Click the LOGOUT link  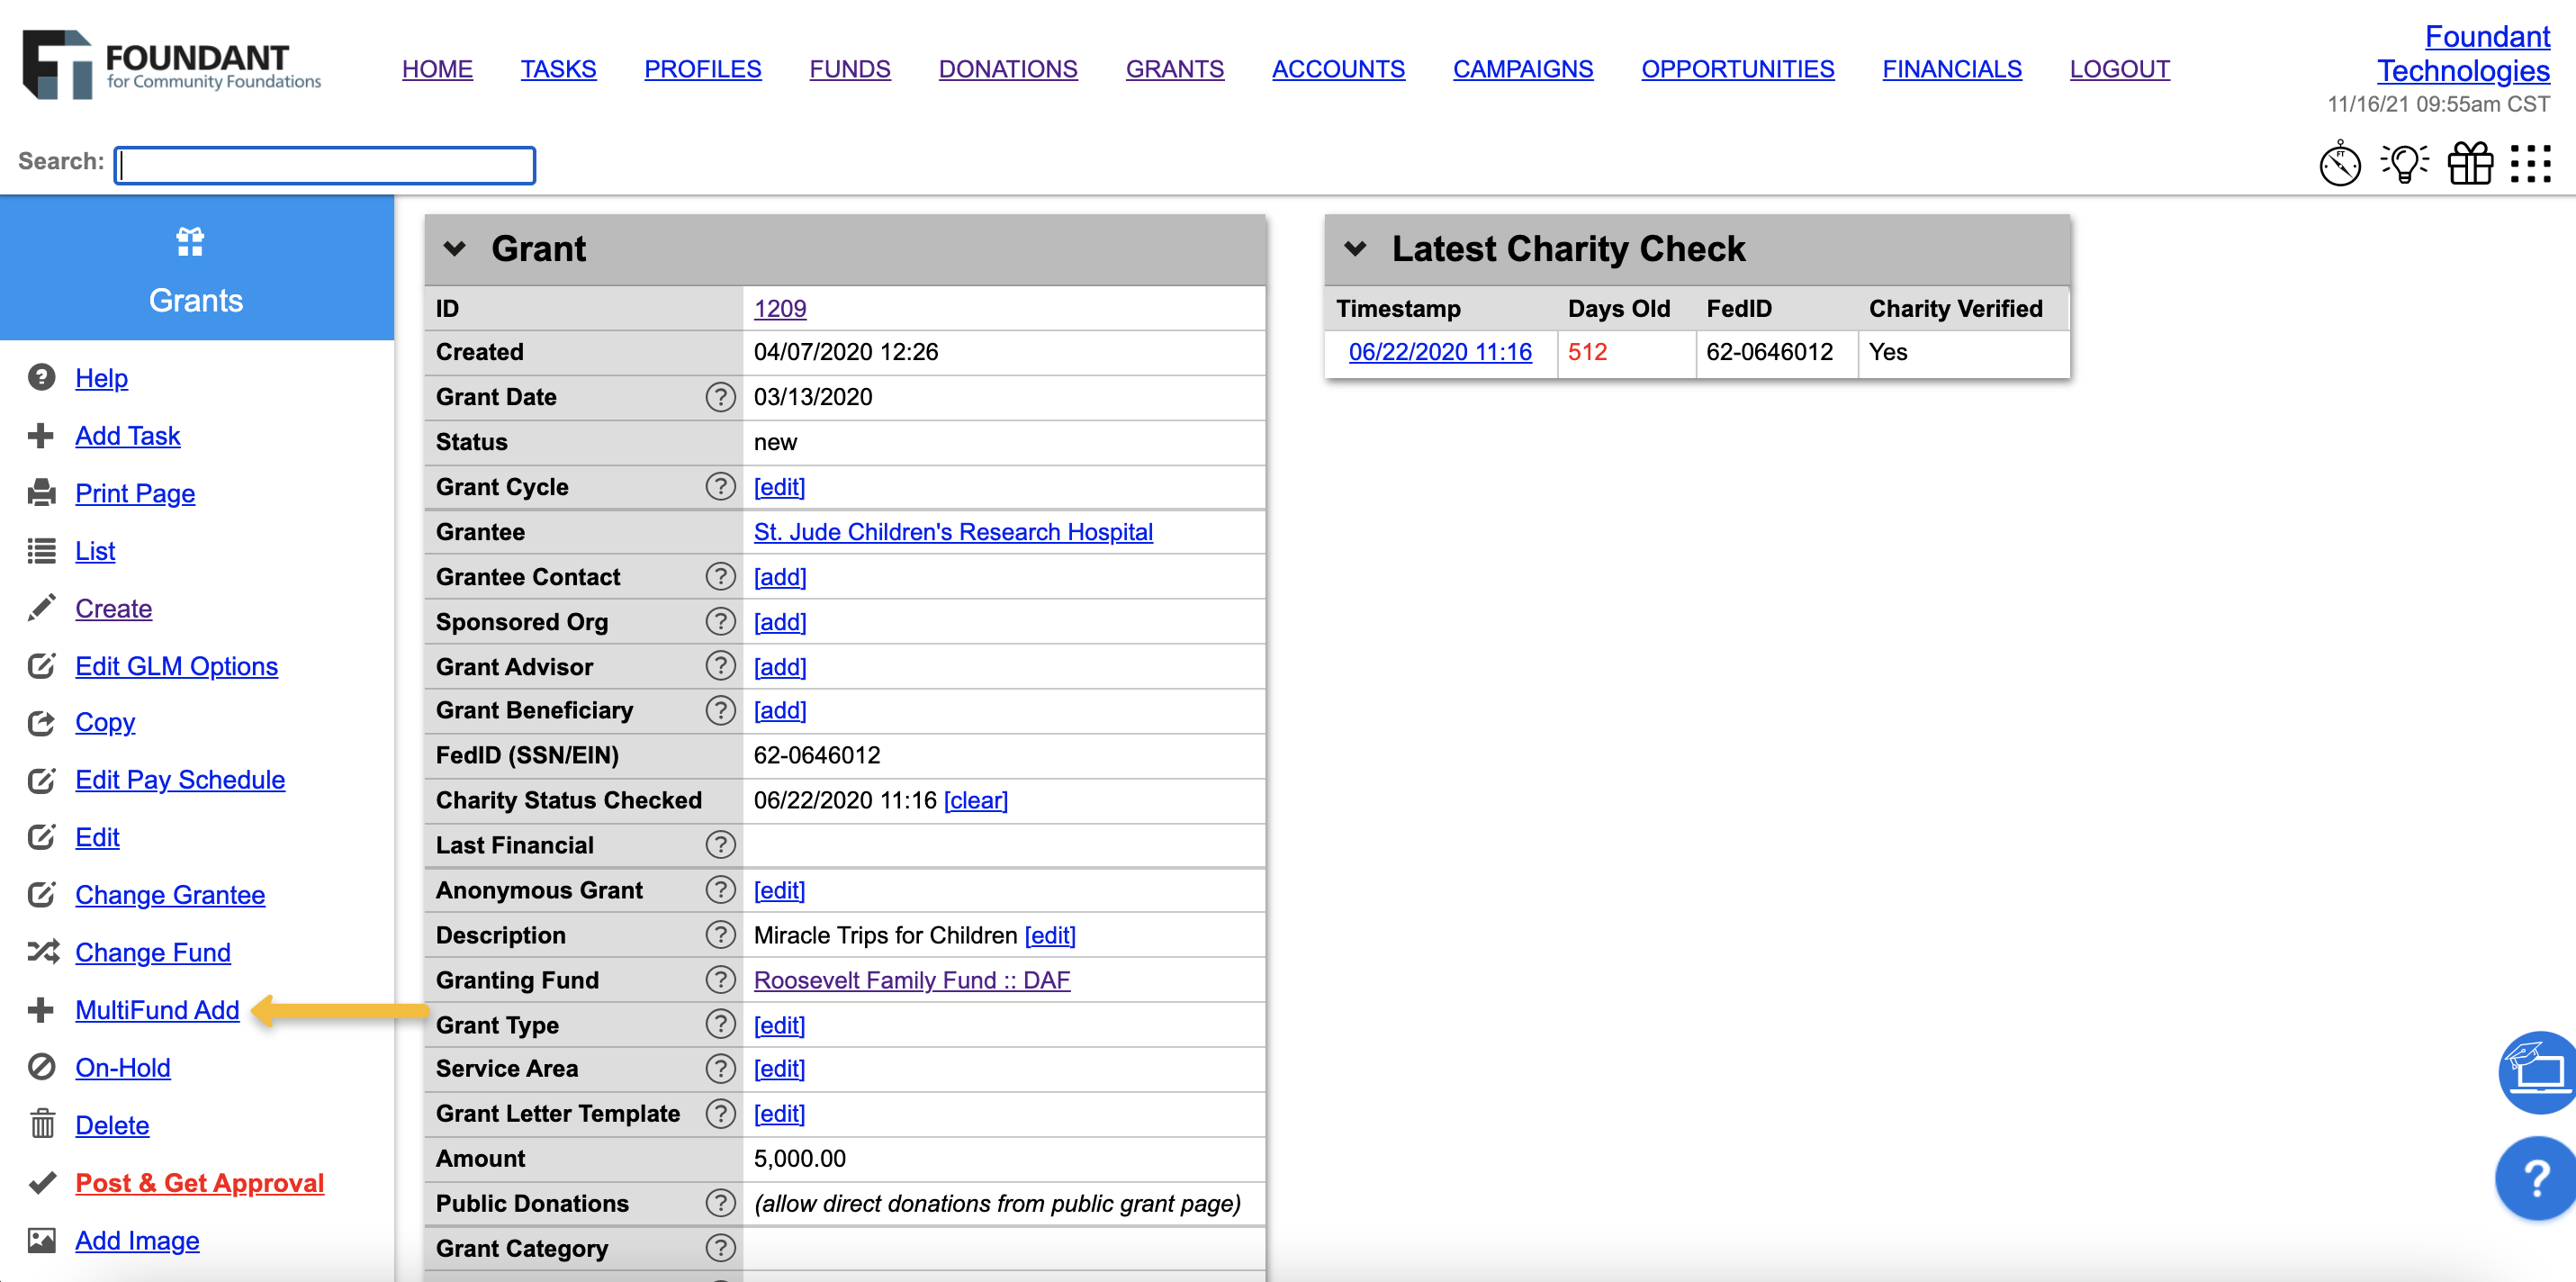tap(2120, 69)
